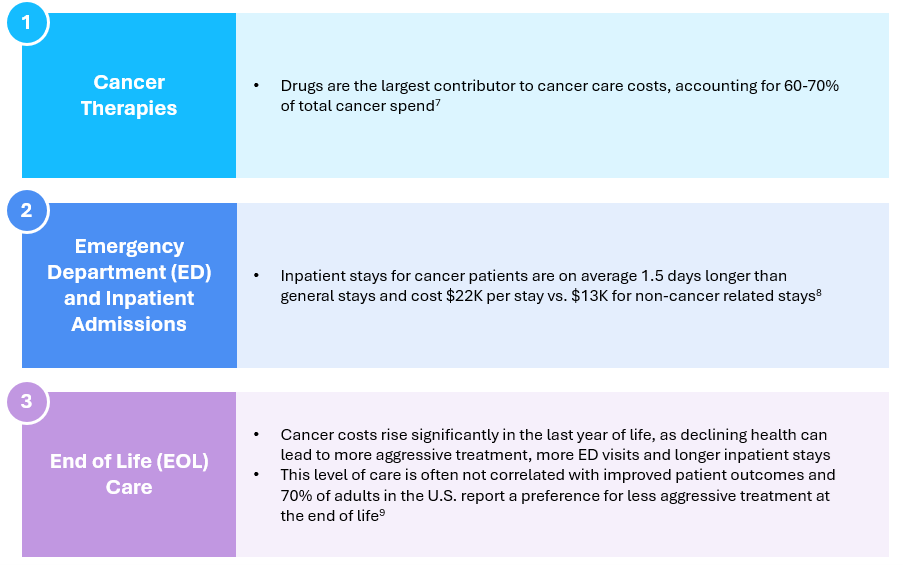This screenshot has width=903, height=565.
Task: Click the light lavender panel of section three
Action: [x=562, y=475]
